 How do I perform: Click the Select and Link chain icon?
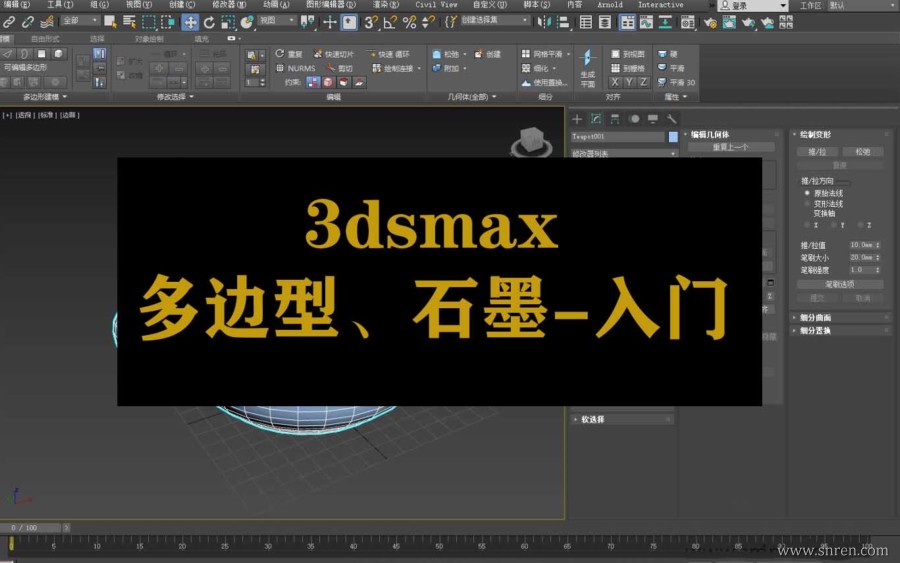tap(9, 22)
